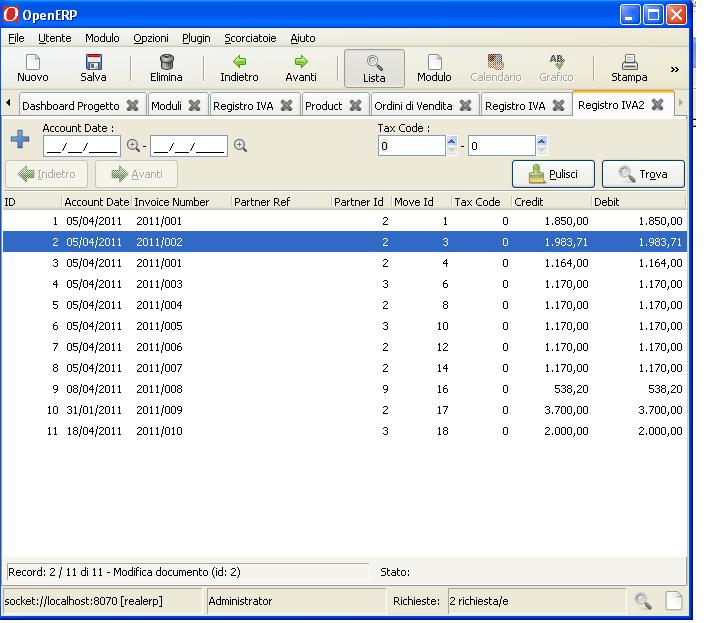Click the search-panel Avanti button

tap(136, 174)
